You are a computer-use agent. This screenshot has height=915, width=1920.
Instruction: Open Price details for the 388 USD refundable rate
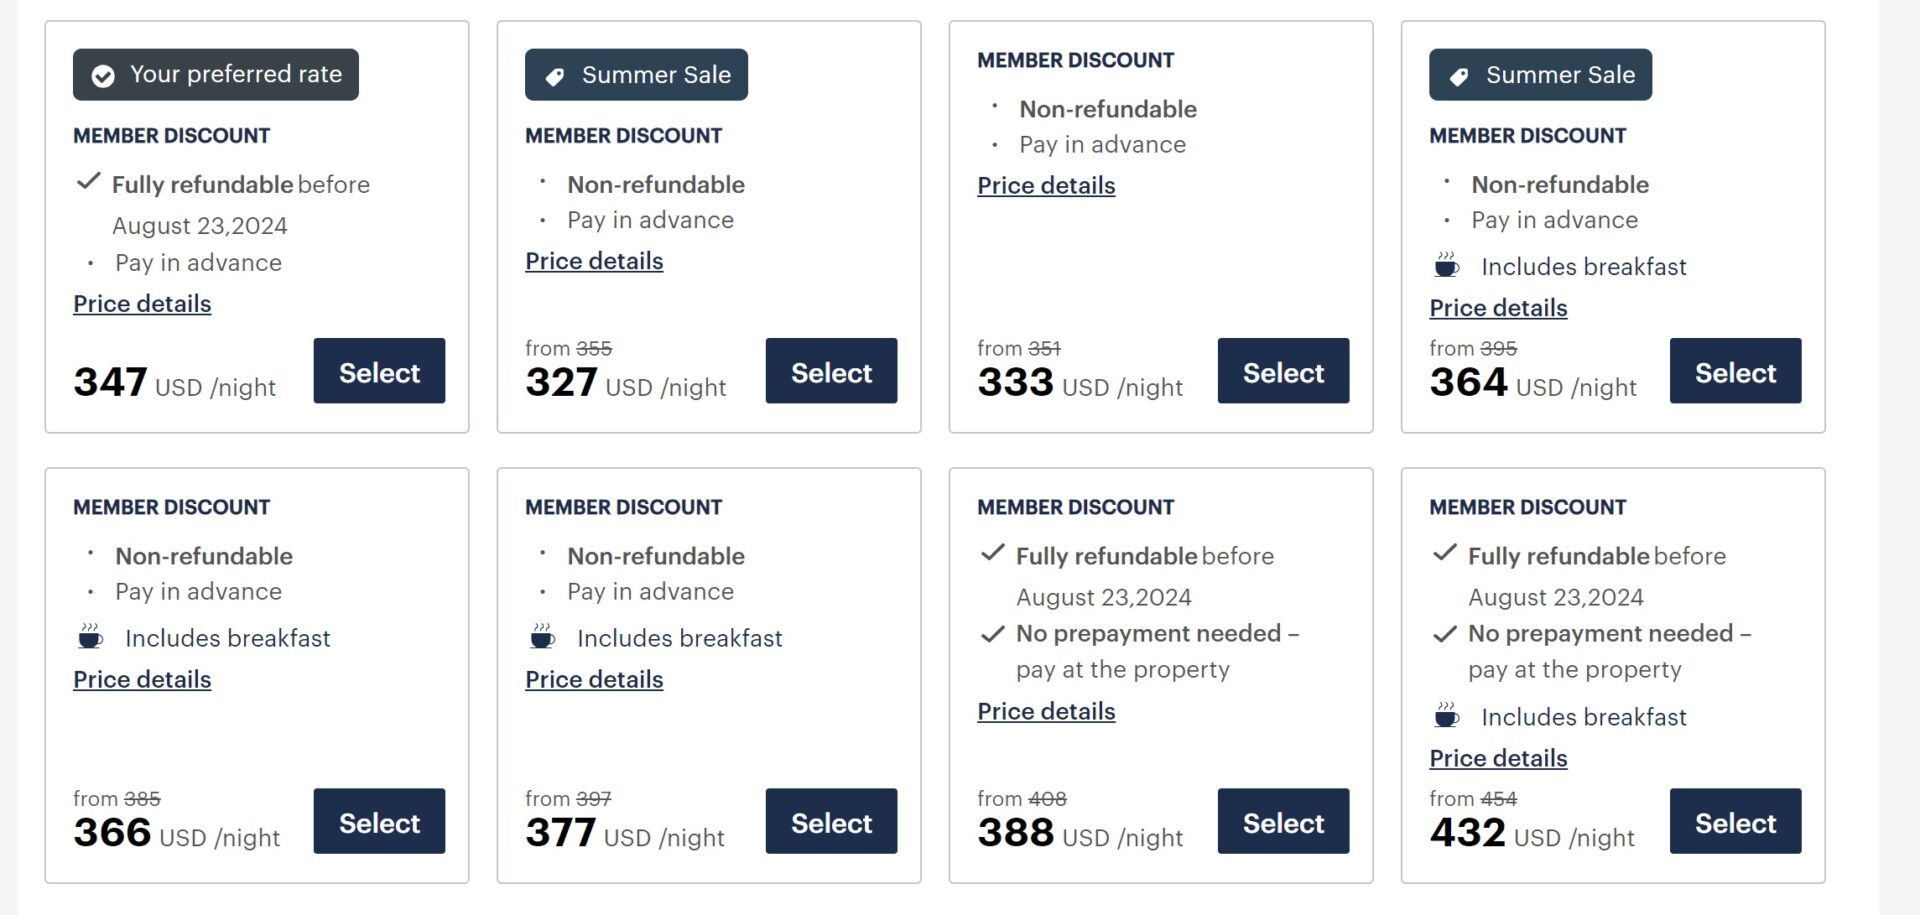click(1046, 711)
